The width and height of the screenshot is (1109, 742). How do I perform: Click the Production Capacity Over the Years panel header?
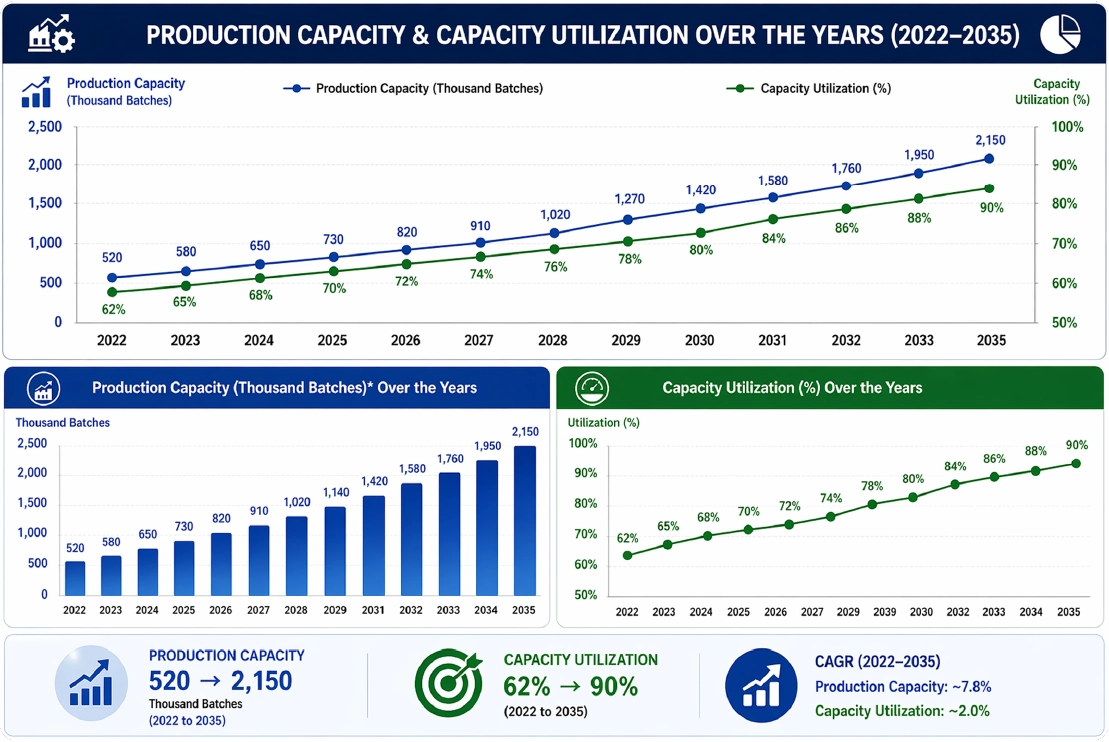coord(277,388)
